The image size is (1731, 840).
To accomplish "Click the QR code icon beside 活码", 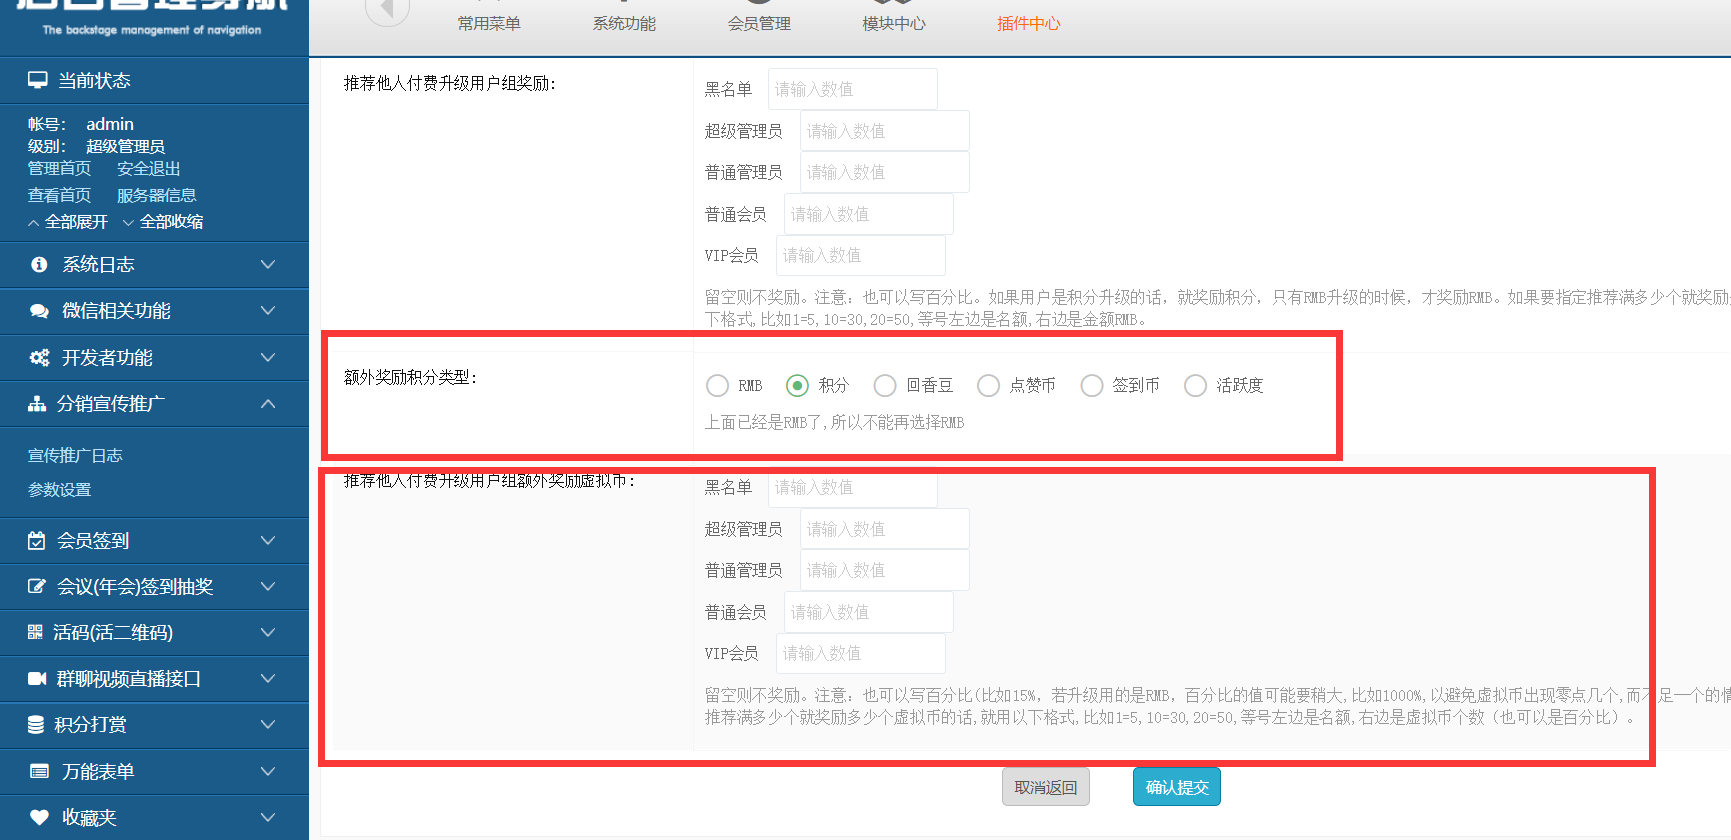I will coord(35,632).
